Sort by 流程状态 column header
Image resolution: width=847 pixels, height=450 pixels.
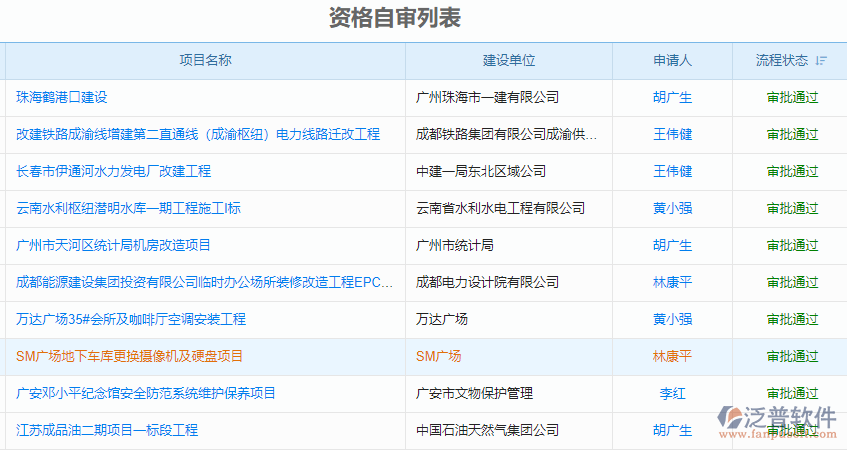pyautogui.click(x=782, y=61)
